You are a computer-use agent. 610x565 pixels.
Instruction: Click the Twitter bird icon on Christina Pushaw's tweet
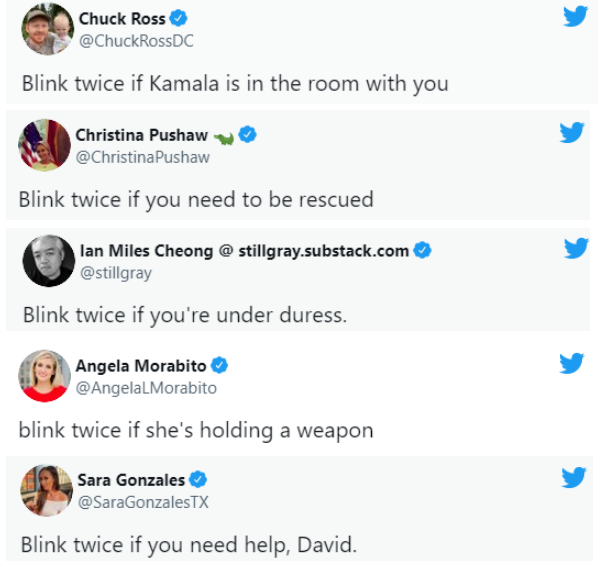click(572, 132)
